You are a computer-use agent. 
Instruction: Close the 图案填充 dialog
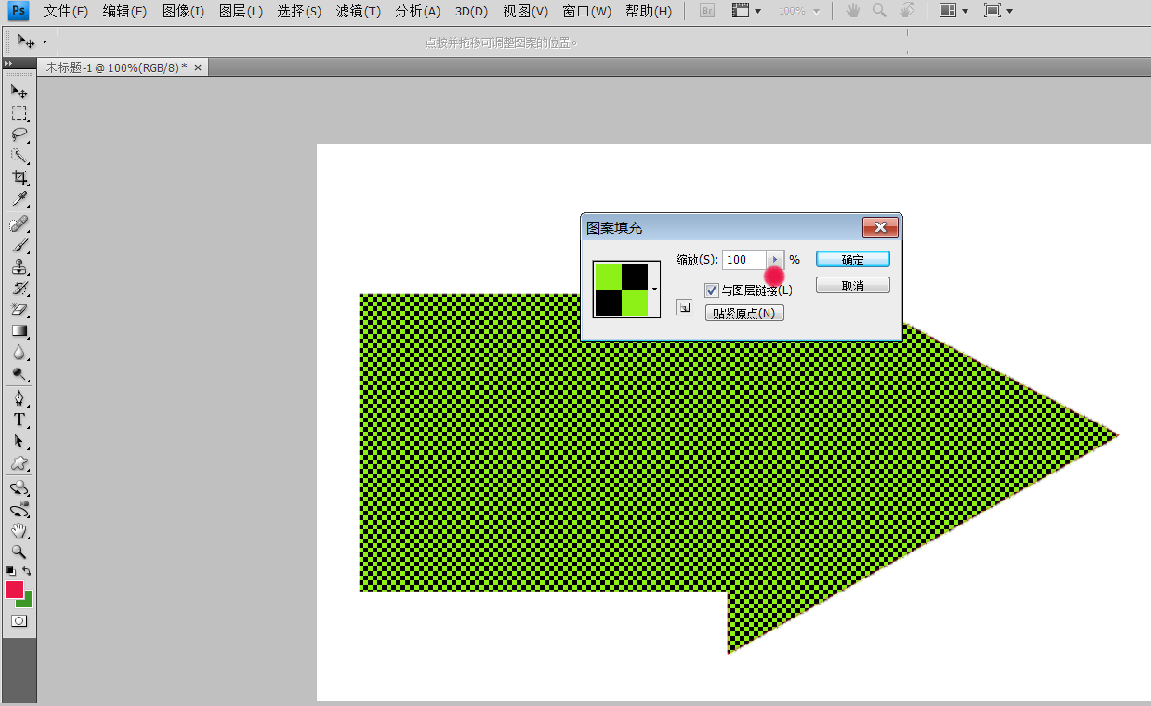(x=880, y=228)
